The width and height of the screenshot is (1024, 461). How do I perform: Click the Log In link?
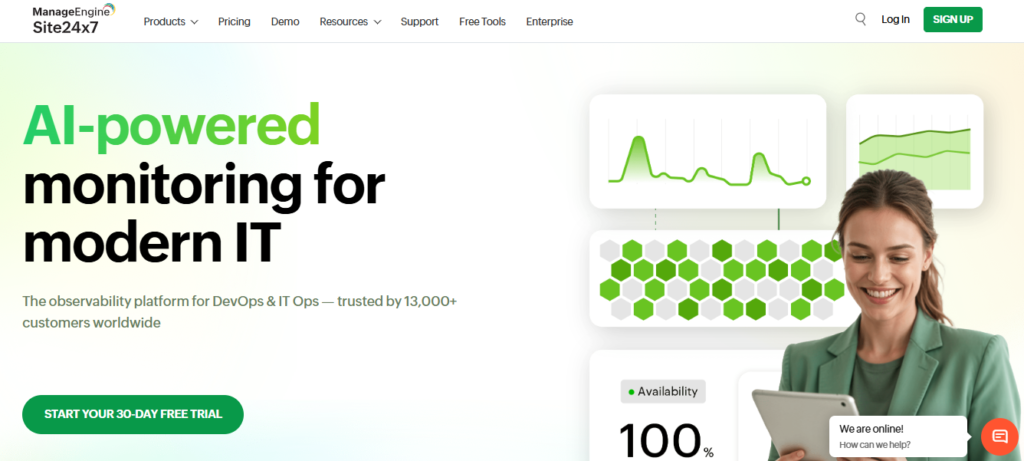click(x=895, y=19)
